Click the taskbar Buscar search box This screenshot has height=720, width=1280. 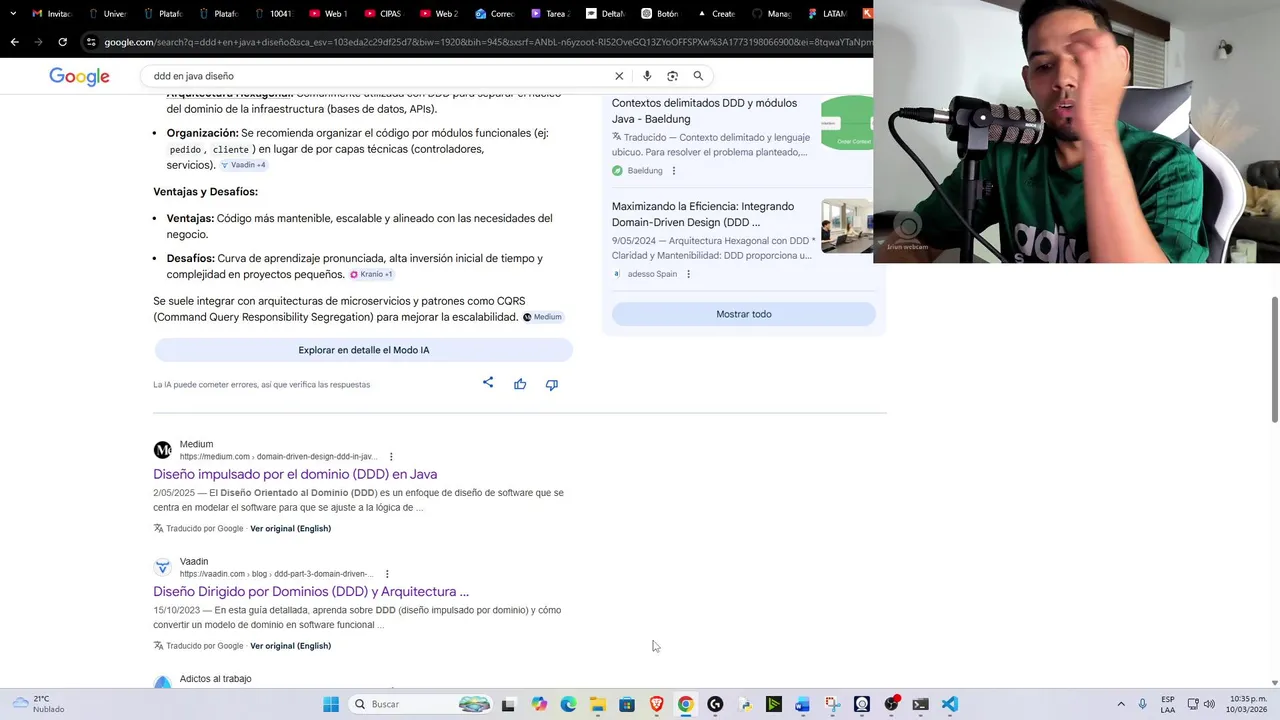[420, 704]
